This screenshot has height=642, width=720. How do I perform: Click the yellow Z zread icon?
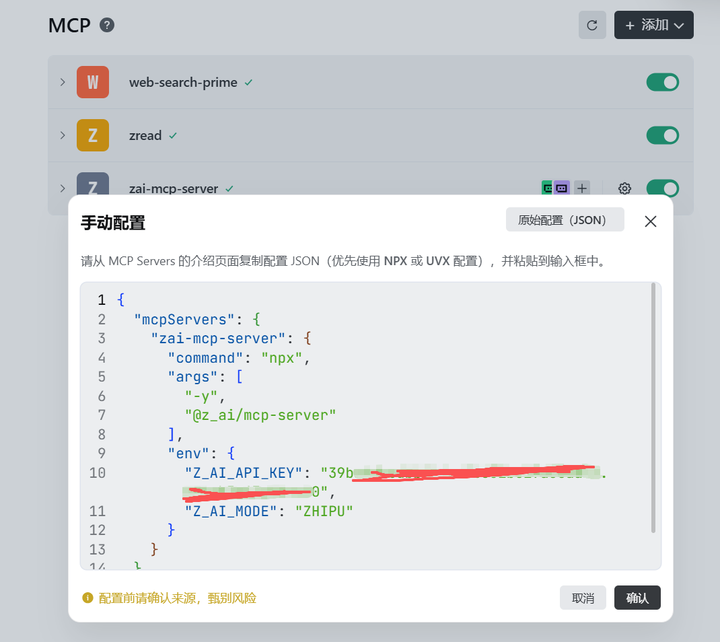(93, 135)
